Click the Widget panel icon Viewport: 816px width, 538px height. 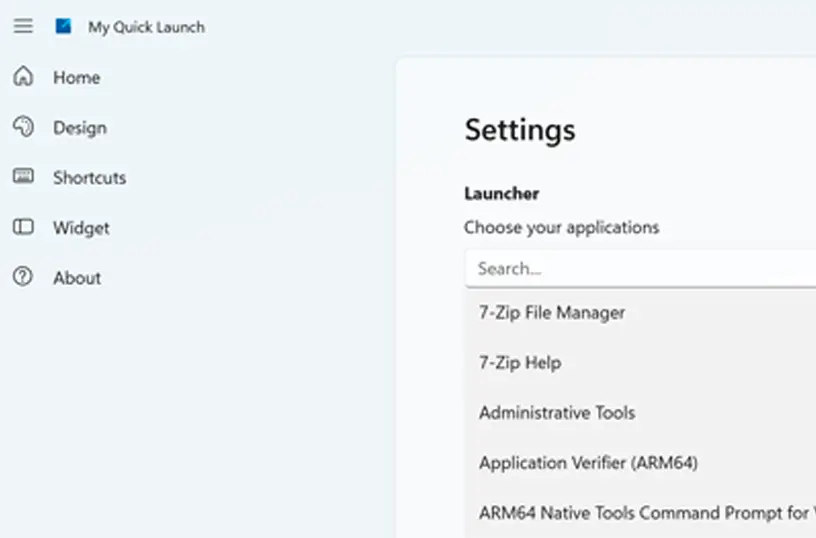click(23, 227)
